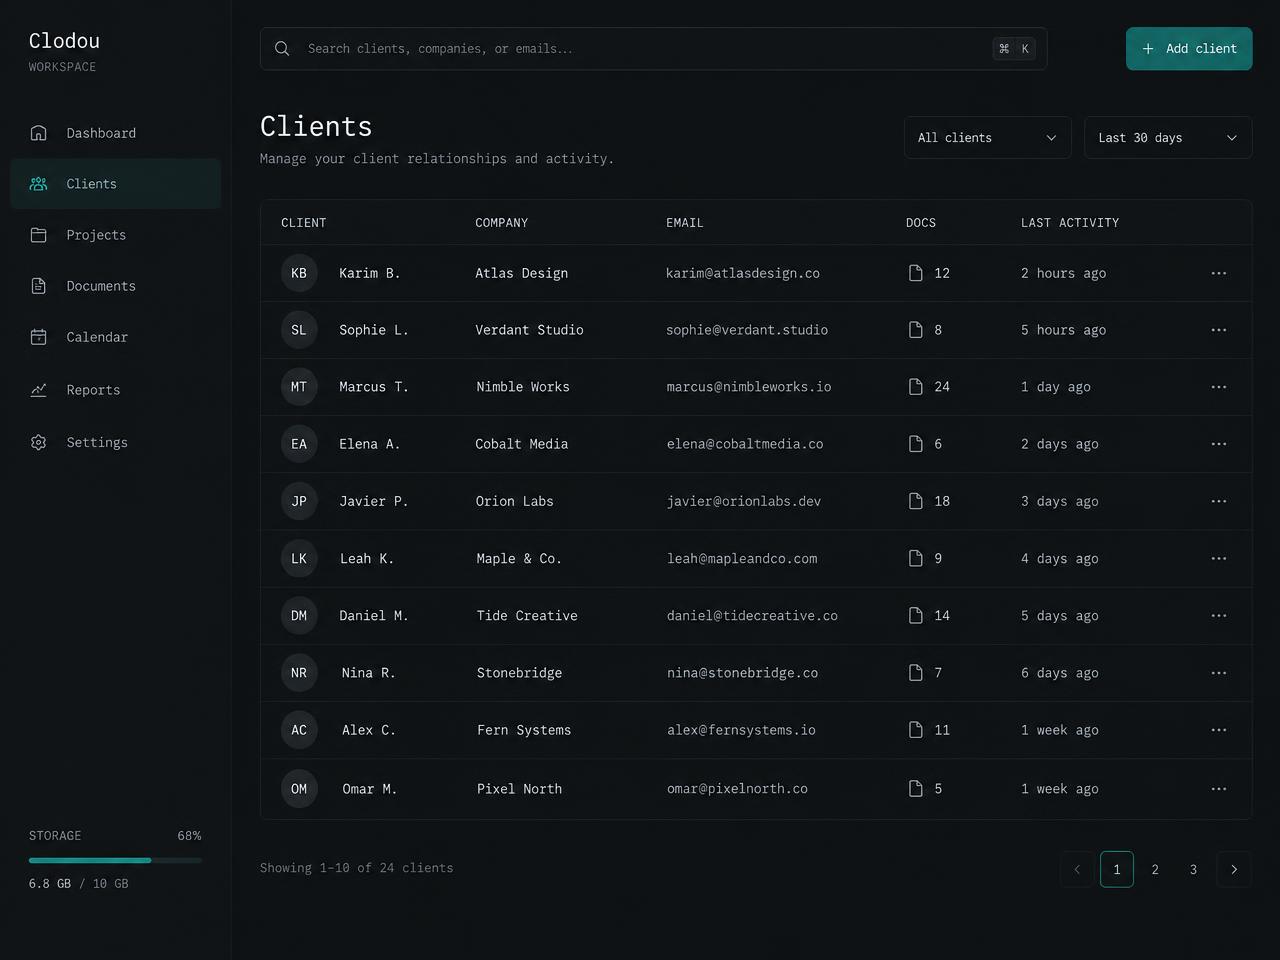Screen dimensions: 1280x960
Task: Open row actions for Elena A.
Action: tap(1218, 444)
